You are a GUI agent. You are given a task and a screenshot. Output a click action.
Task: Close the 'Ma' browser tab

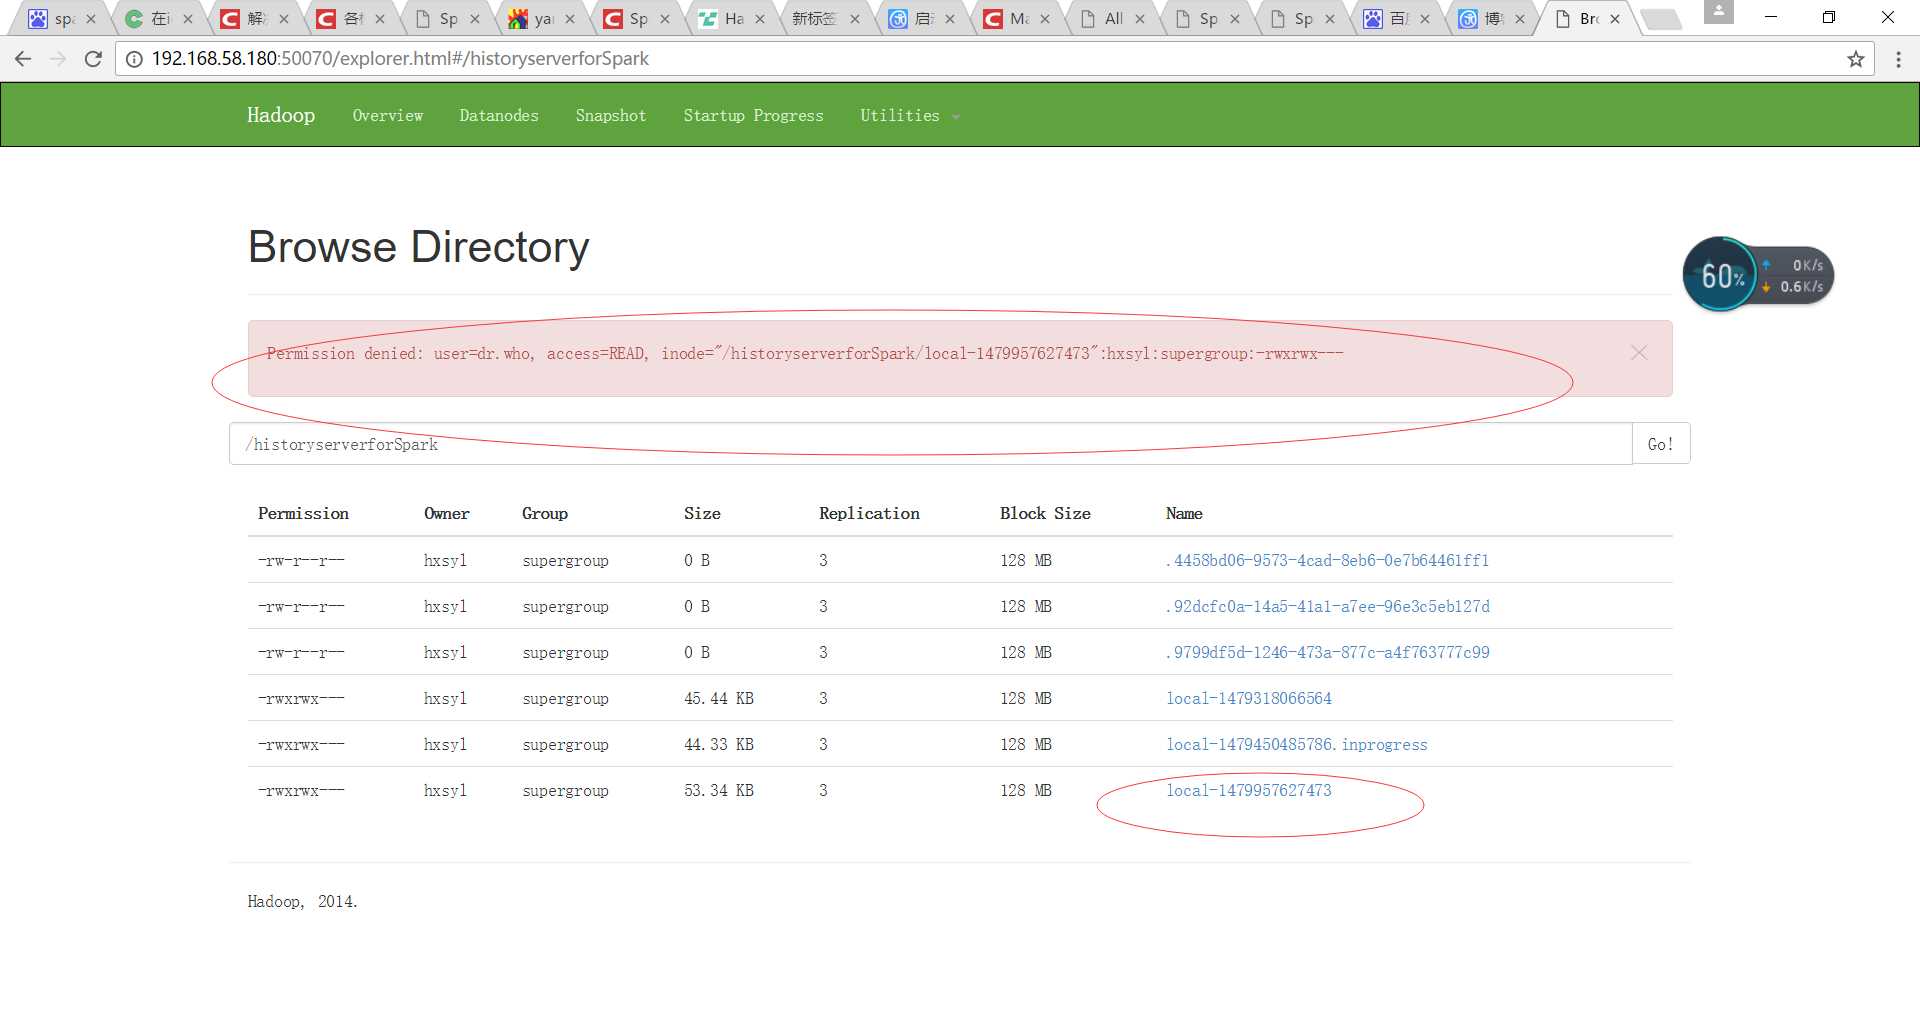tap(1045, 19)
